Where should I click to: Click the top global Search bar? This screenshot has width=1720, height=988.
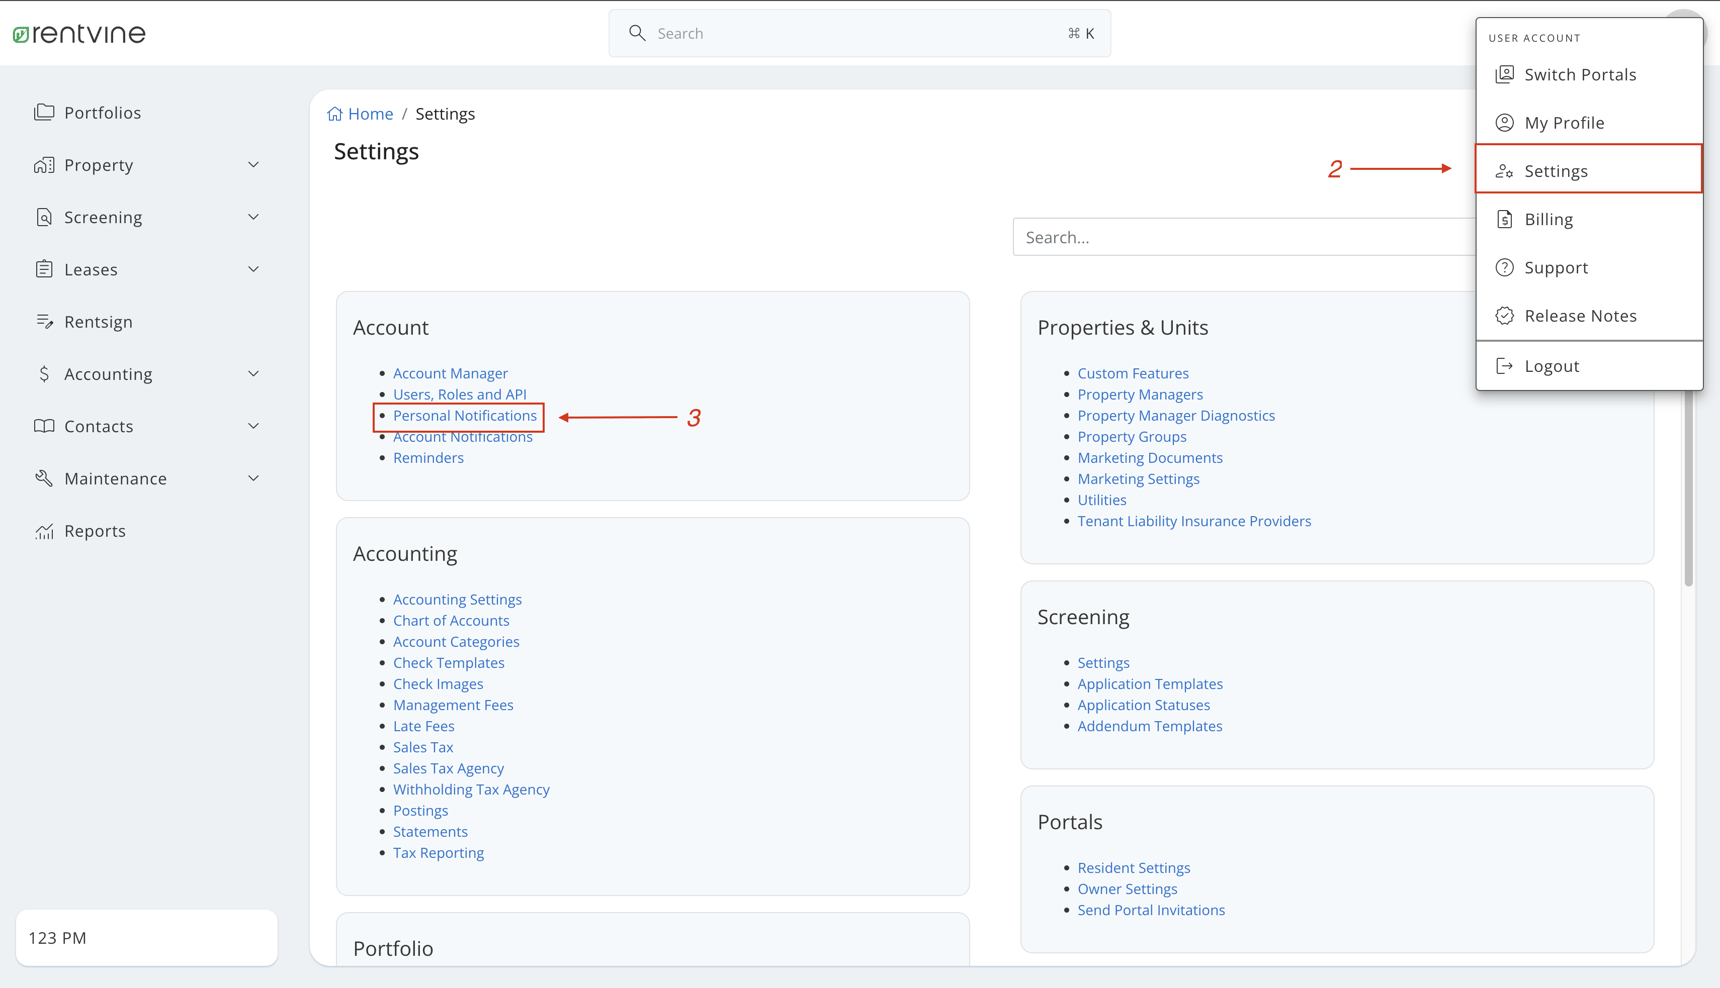860,34
